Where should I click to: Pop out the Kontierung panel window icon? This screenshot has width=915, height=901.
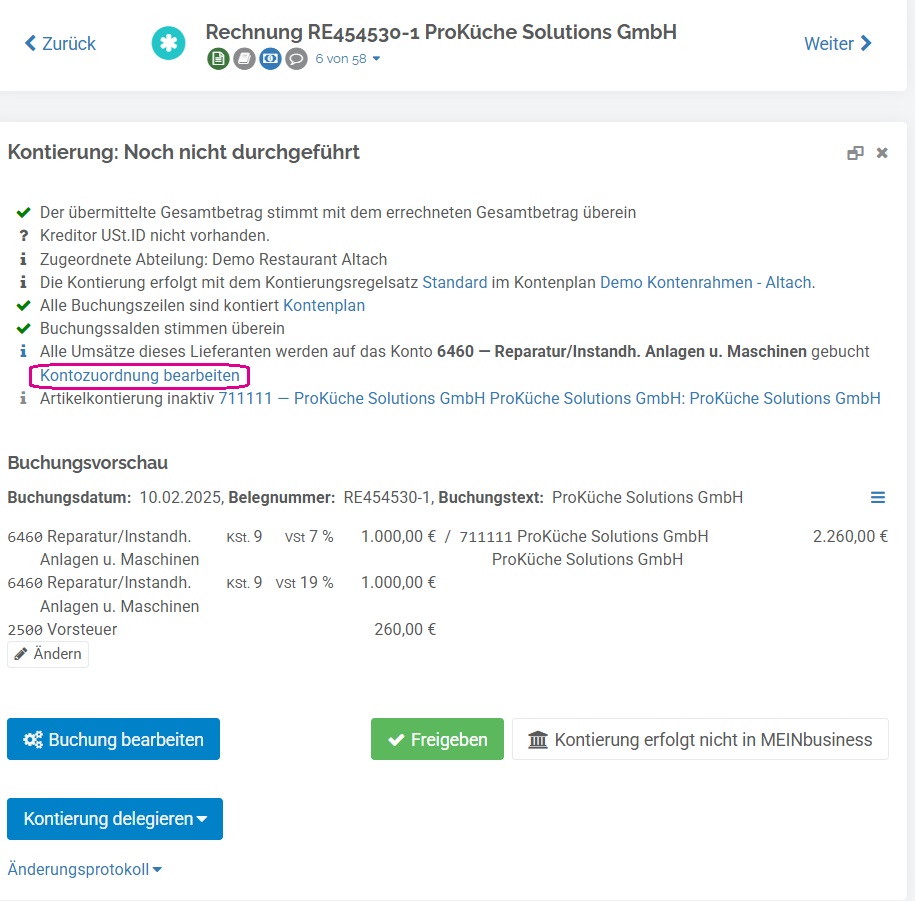[x=855, y=153]
